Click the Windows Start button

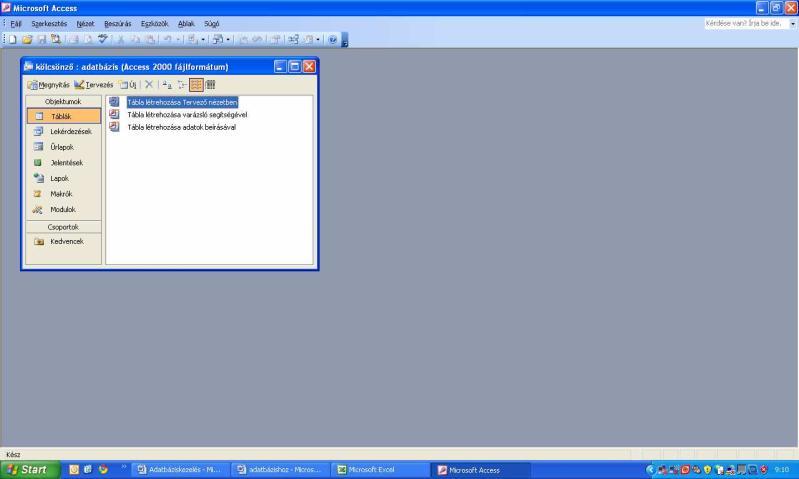pos(30,470)
